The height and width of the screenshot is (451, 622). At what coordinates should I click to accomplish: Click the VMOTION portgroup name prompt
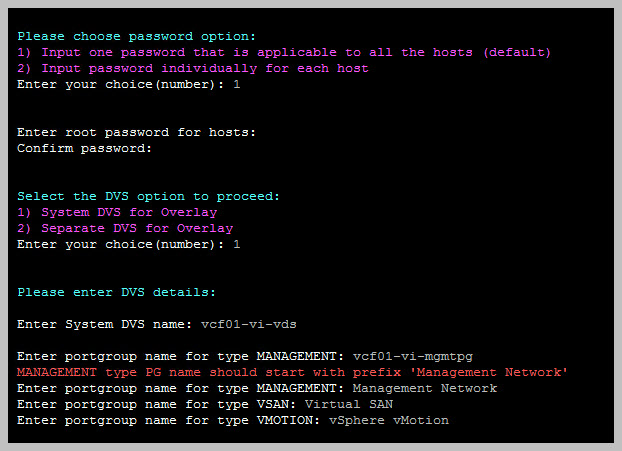pyautogui.click(x=172, y=420)
